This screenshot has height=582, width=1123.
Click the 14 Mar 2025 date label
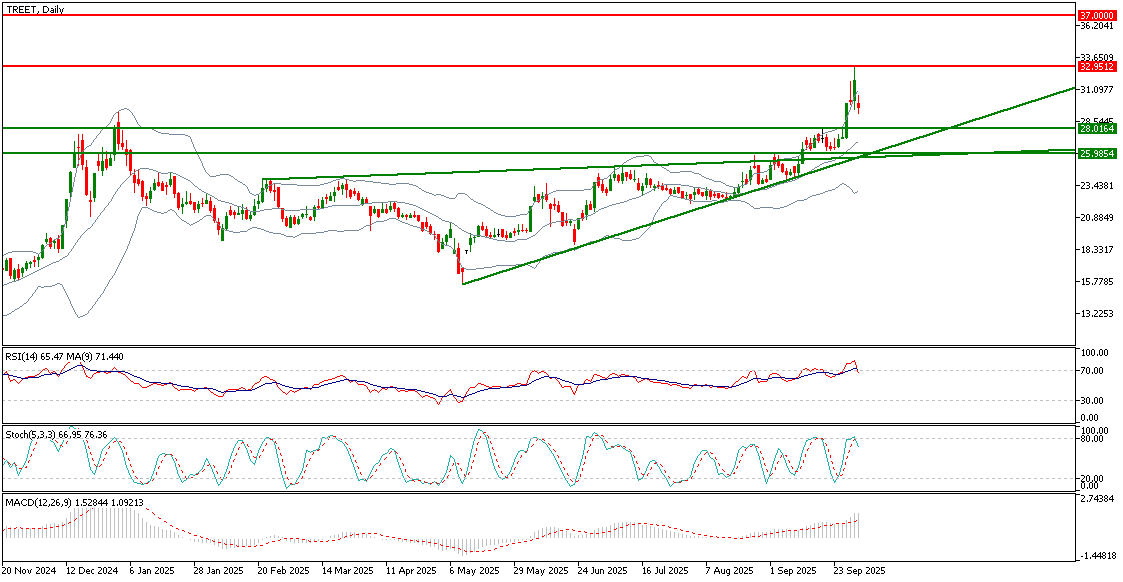[346, 571]
